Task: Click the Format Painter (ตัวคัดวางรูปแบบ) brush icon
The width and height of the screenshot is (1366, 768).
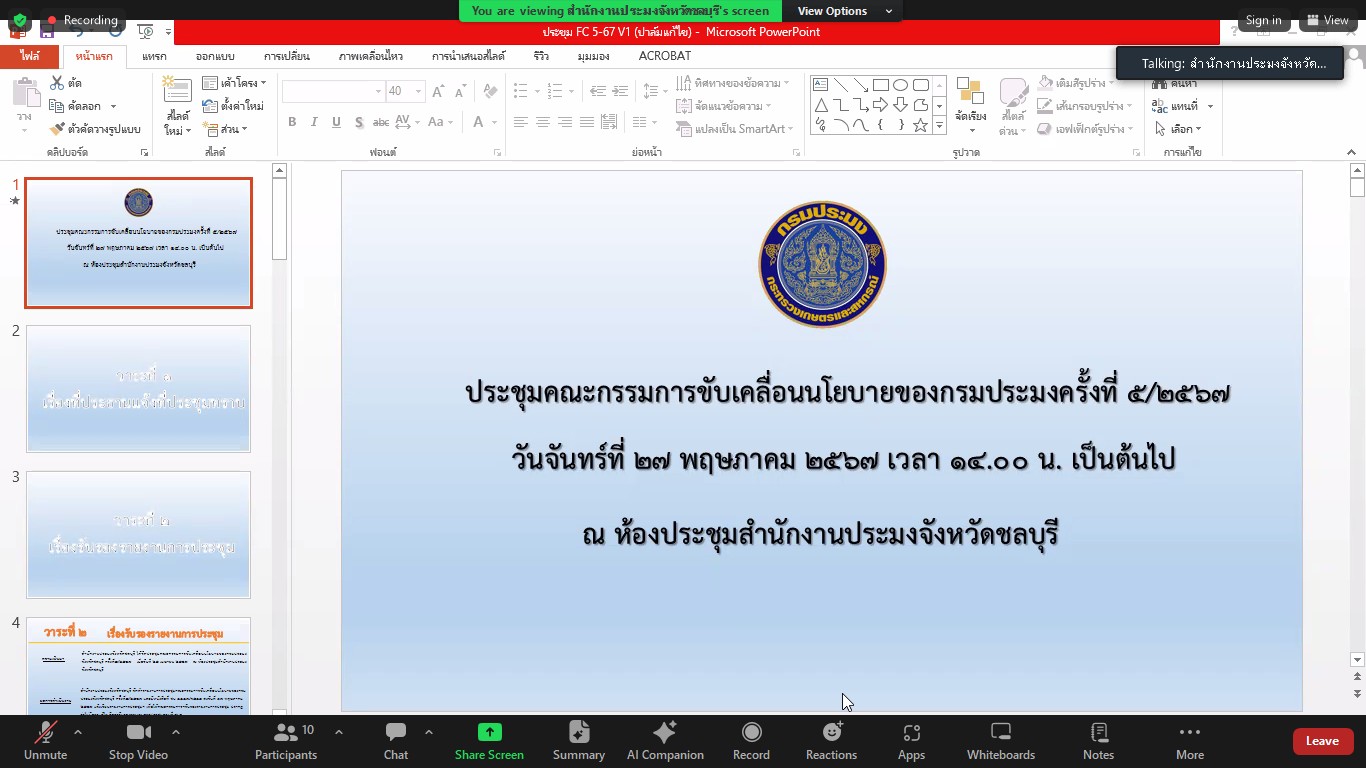Action: (x=57, y=129)
